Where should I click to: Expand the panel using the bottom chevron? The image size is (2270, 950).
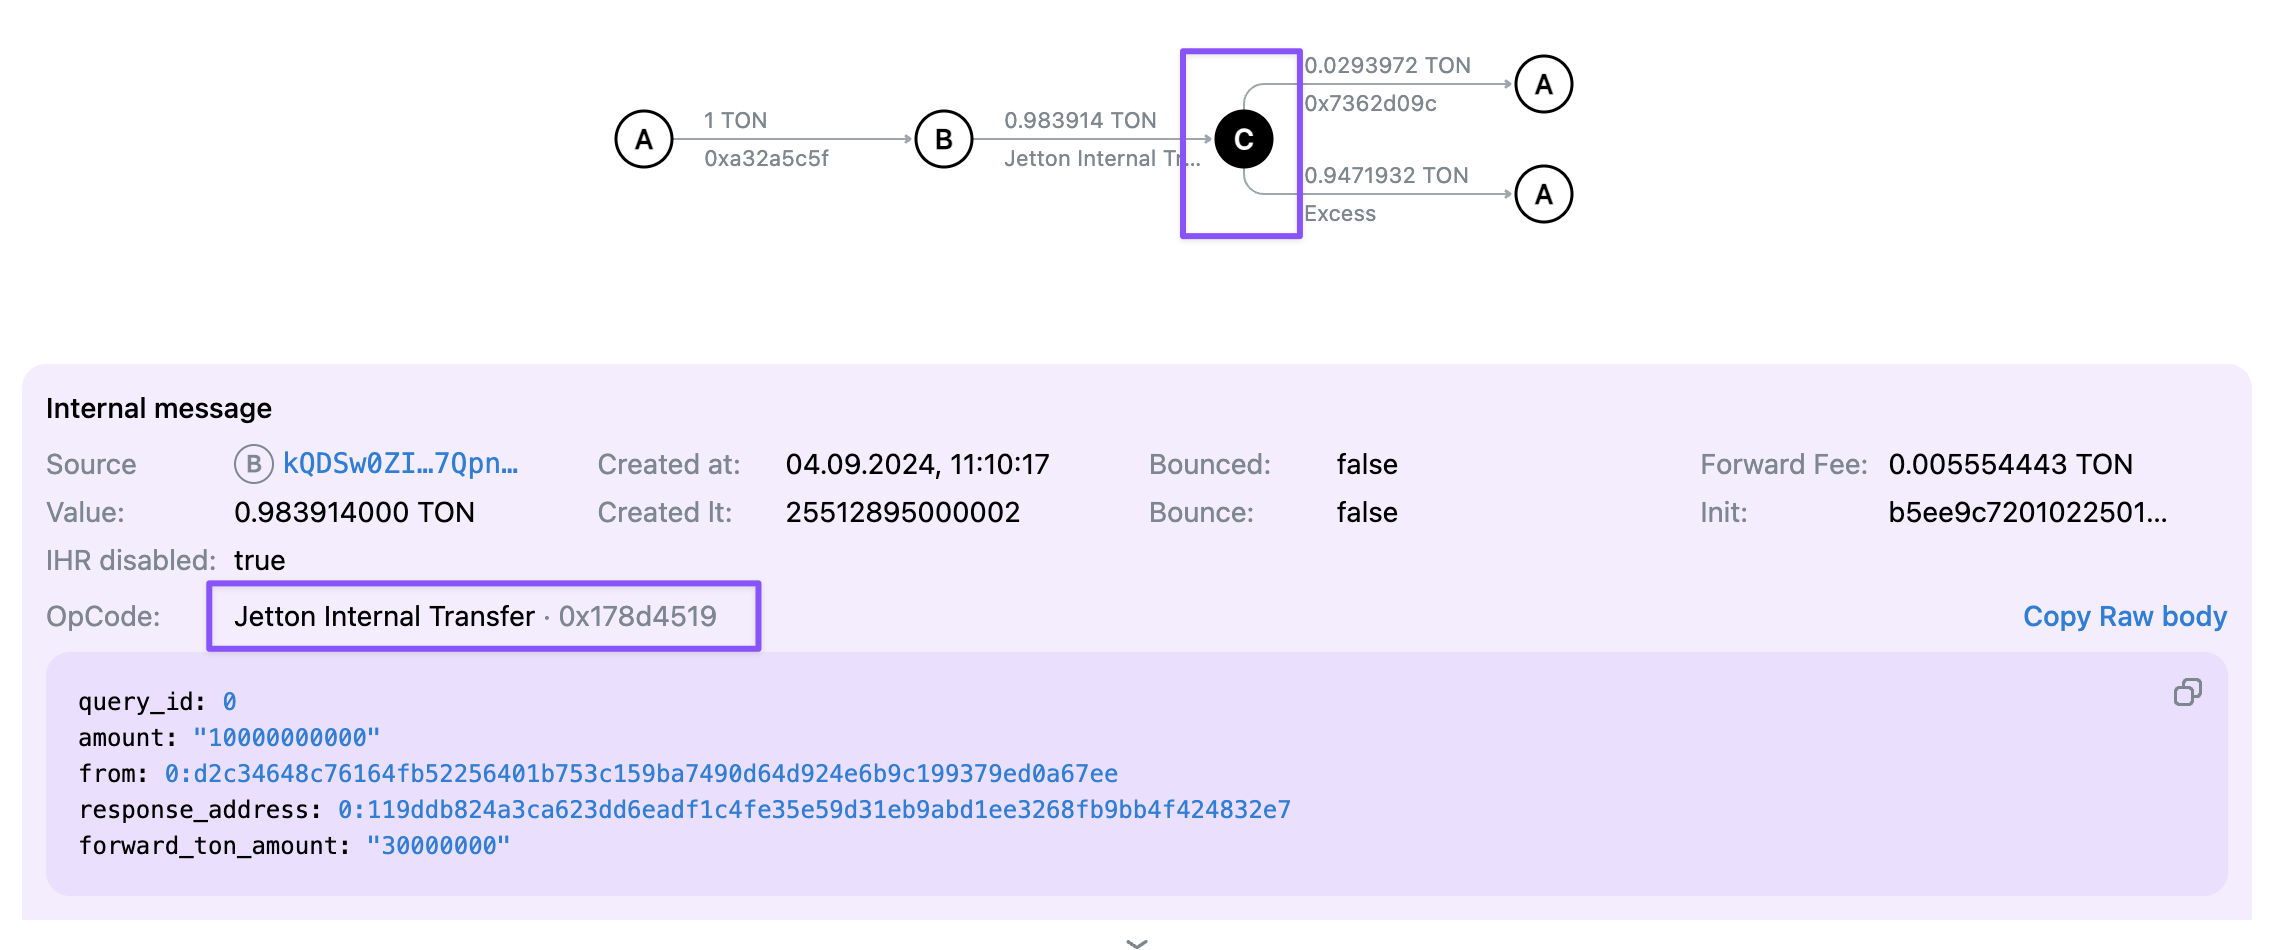1136,942
